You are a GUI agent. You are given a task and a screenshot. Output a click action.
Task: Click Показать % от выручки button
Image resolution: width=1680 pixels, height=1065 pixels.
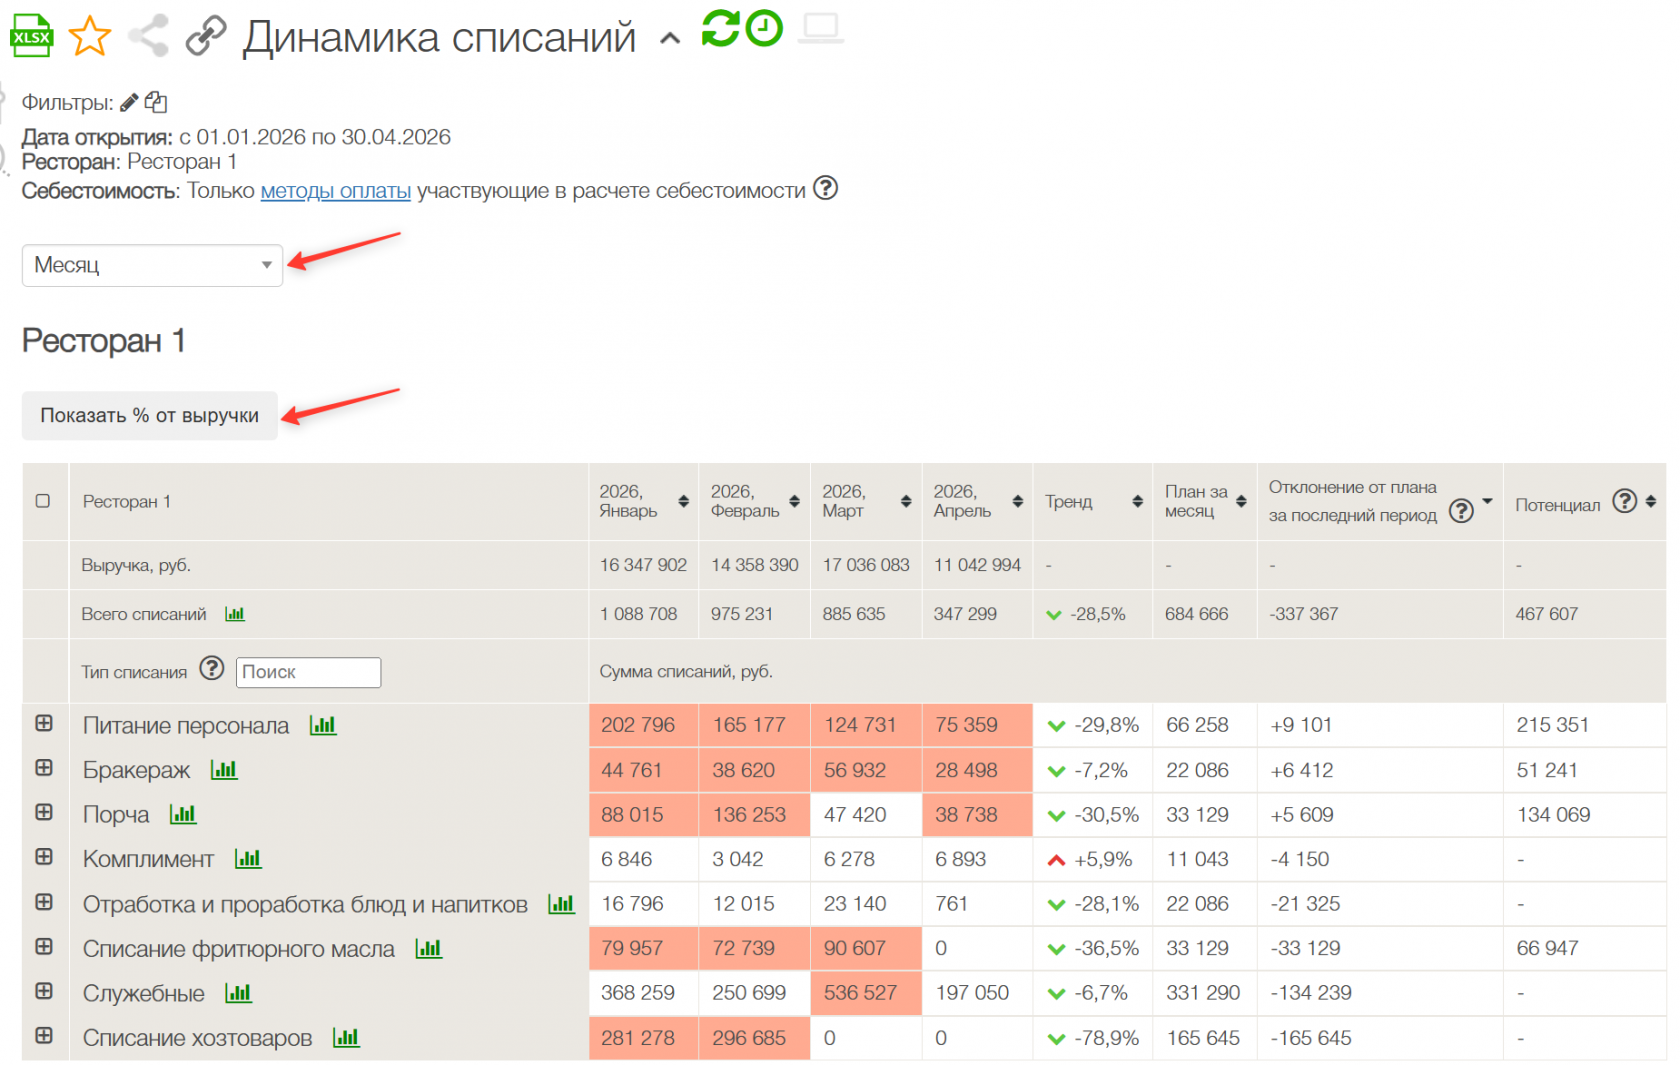tap(150, 415)
